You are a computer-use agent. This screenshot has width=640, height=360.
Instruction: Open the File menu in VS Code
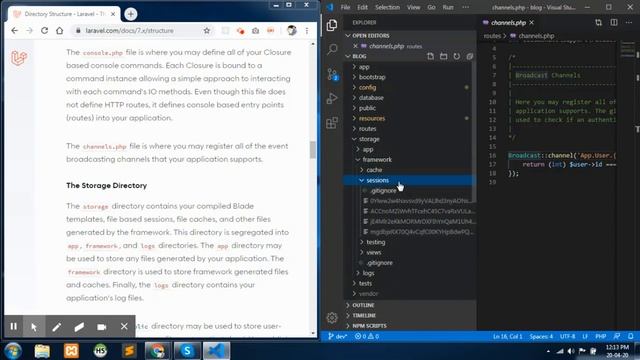click(x=345, y=7)
